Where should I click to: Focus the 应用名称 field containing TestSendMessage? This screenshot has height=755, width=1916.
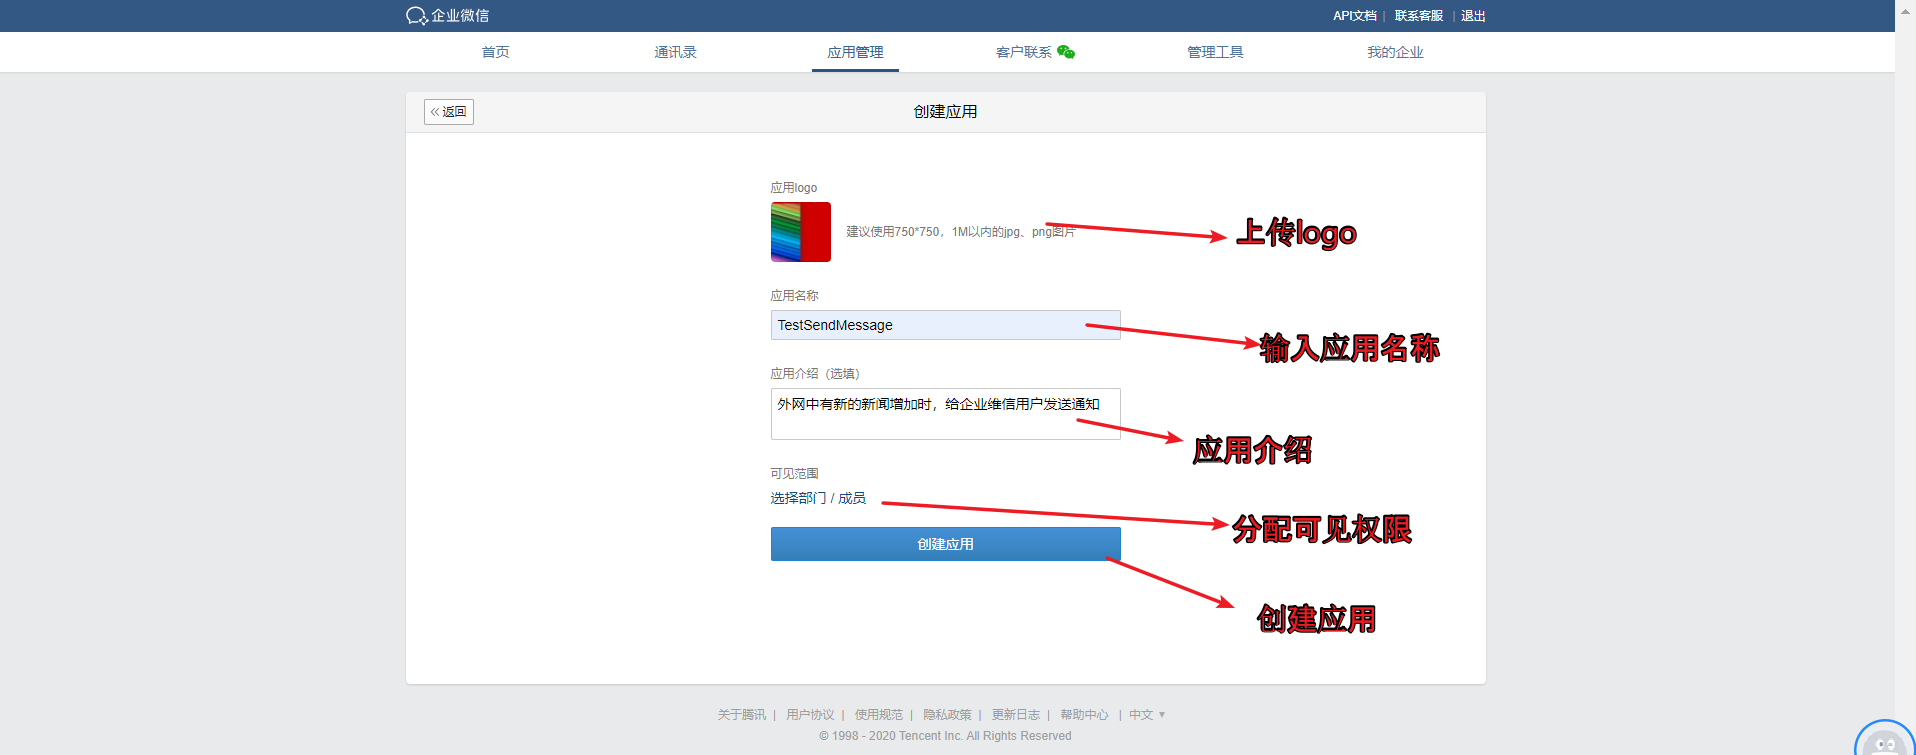pos(945,325)
